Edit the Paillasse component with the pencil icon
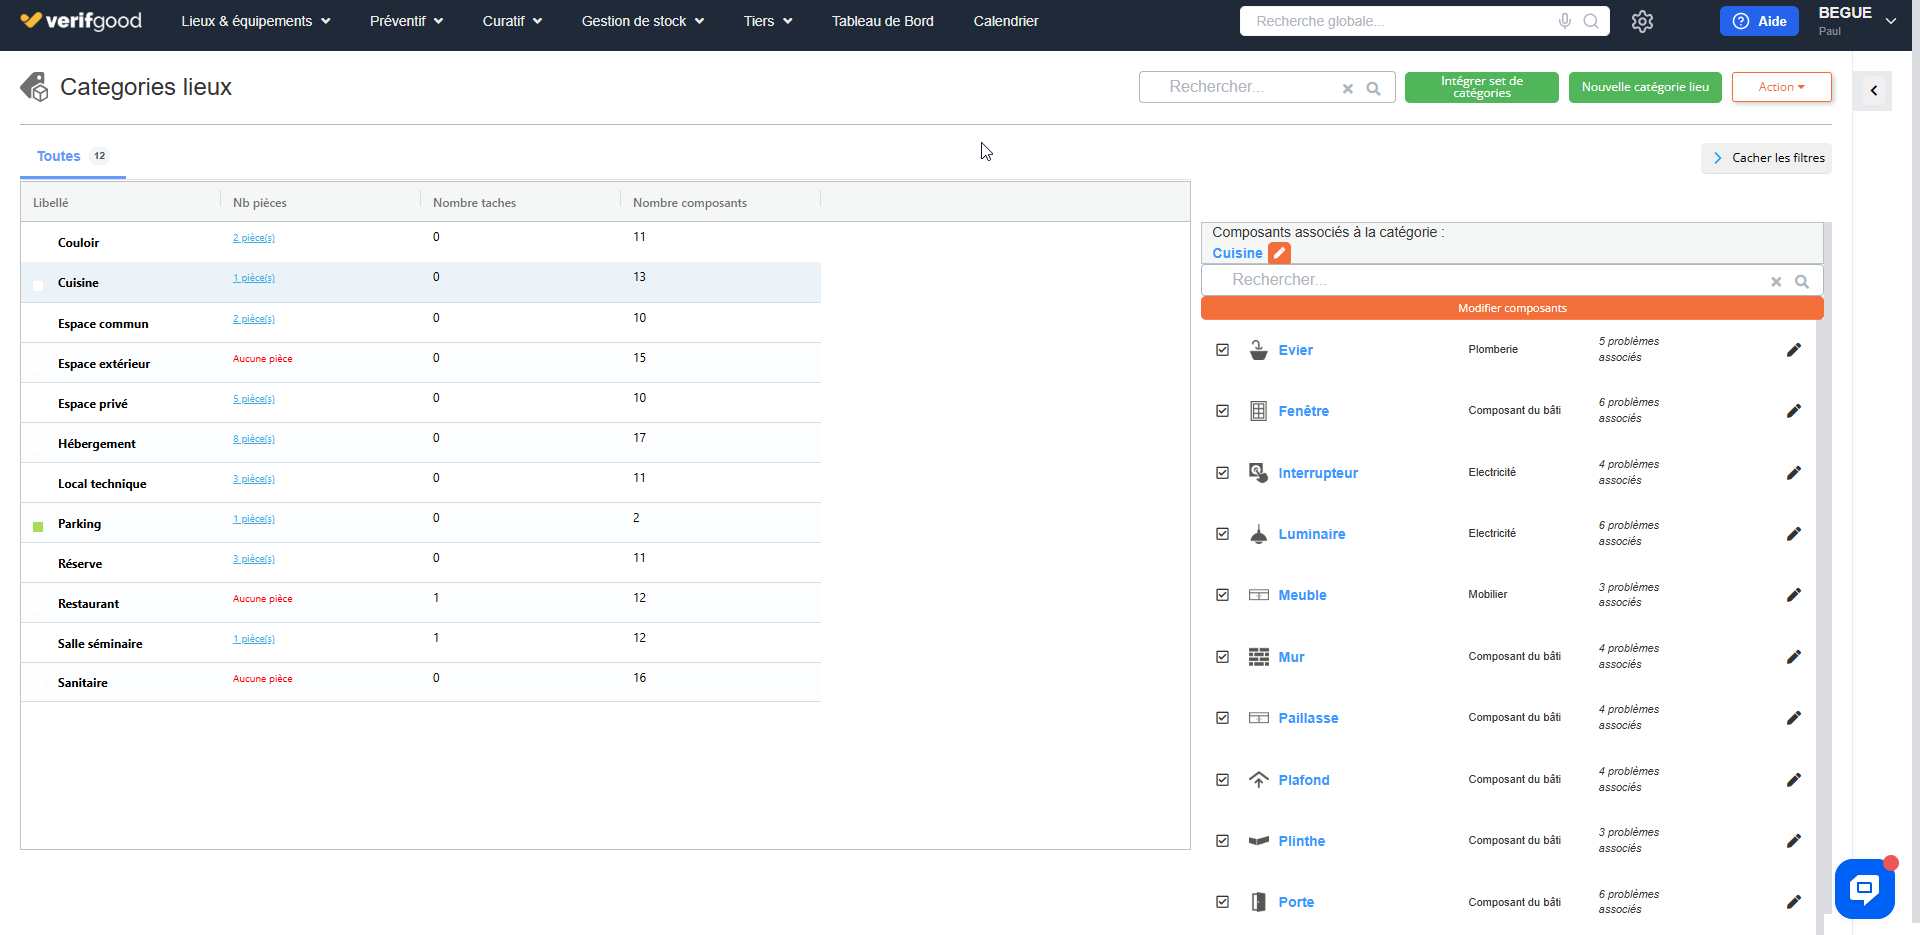 [1794, 718]
